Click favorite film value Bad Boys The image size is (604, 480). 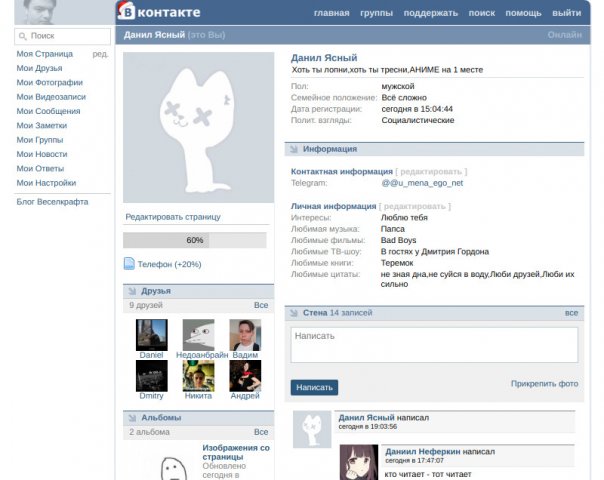(398, 240)
